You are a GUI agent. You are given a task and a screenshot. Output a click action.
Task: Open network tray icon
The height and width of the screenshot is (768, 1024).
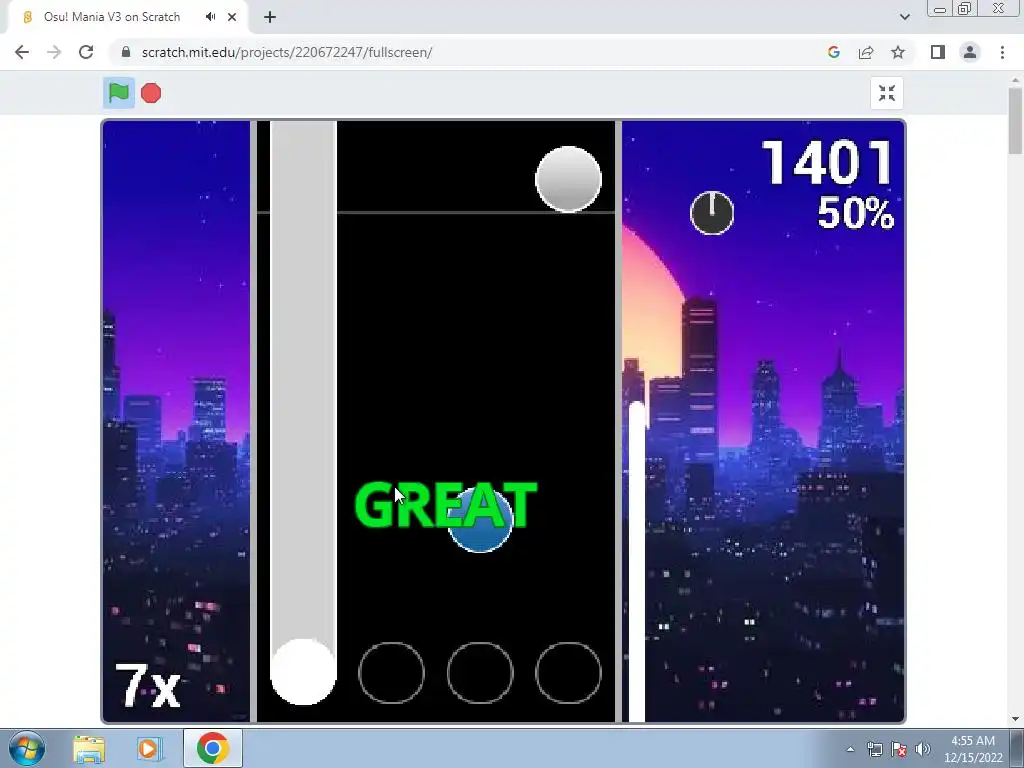(874, 749)
